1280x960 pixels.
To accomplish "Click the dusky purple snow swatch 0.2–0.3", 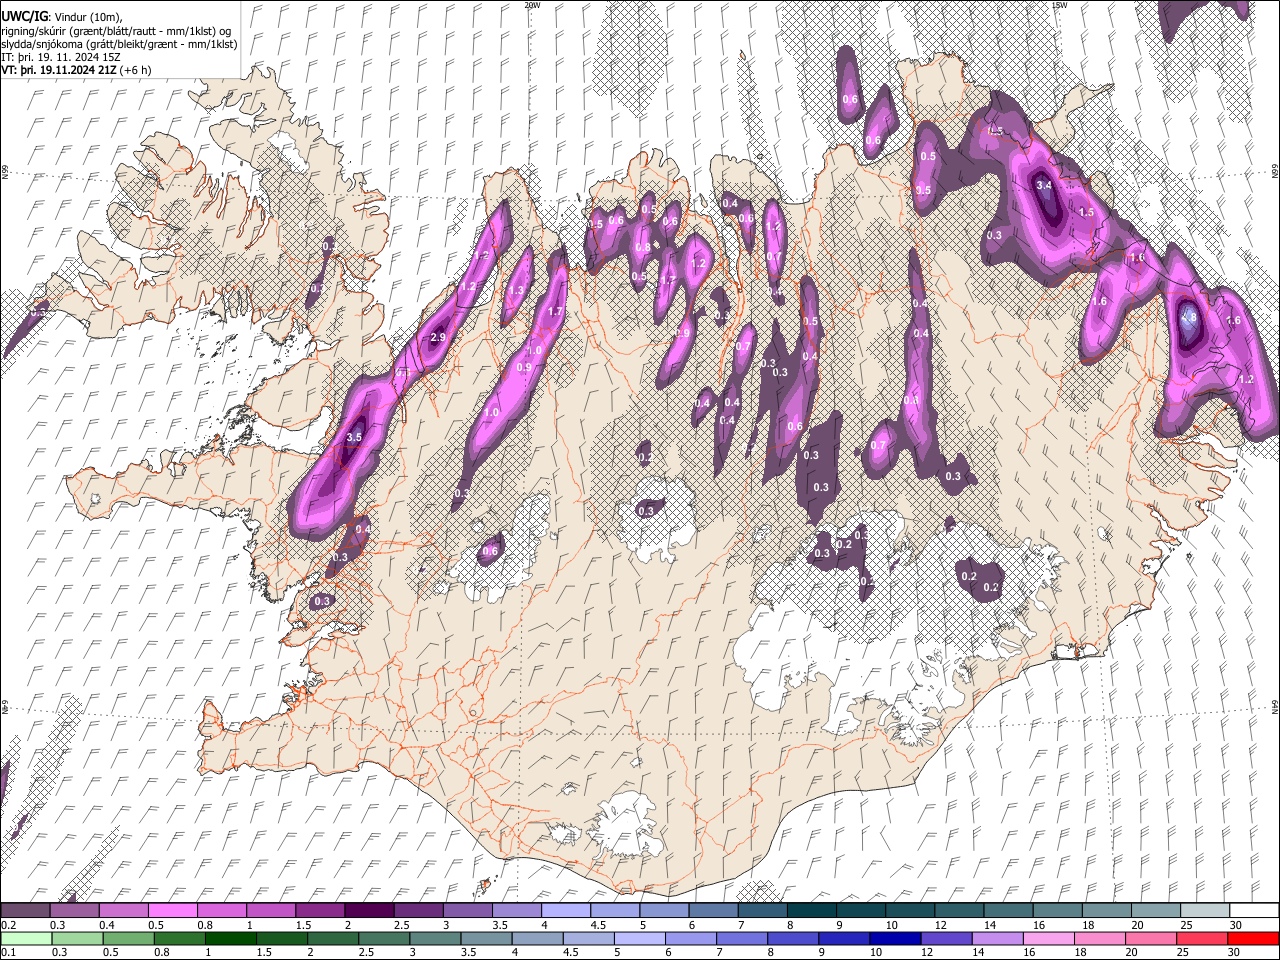I will coord(25,910).
